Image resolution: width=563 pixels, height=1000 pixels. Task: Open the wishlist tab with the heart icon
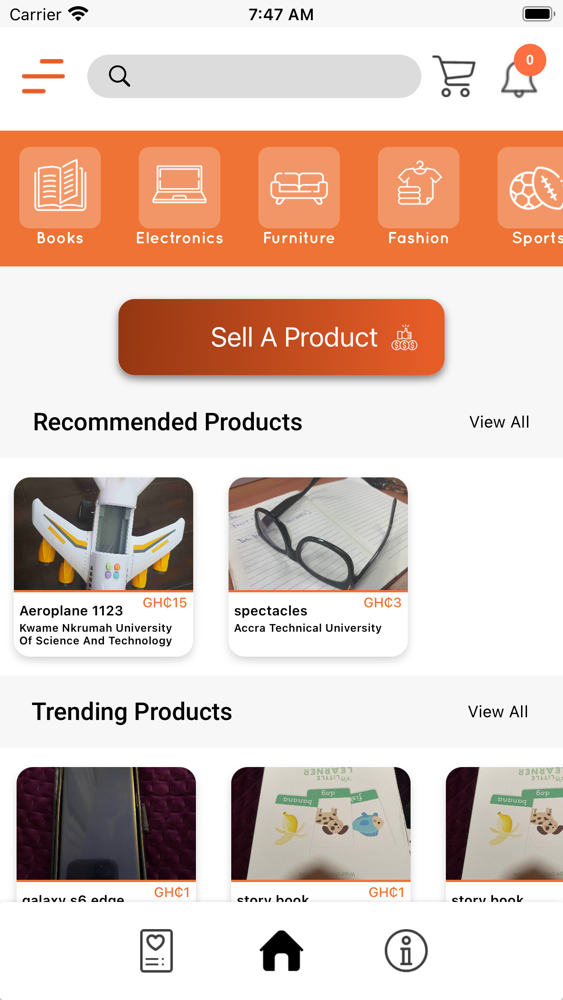point(156,951)
